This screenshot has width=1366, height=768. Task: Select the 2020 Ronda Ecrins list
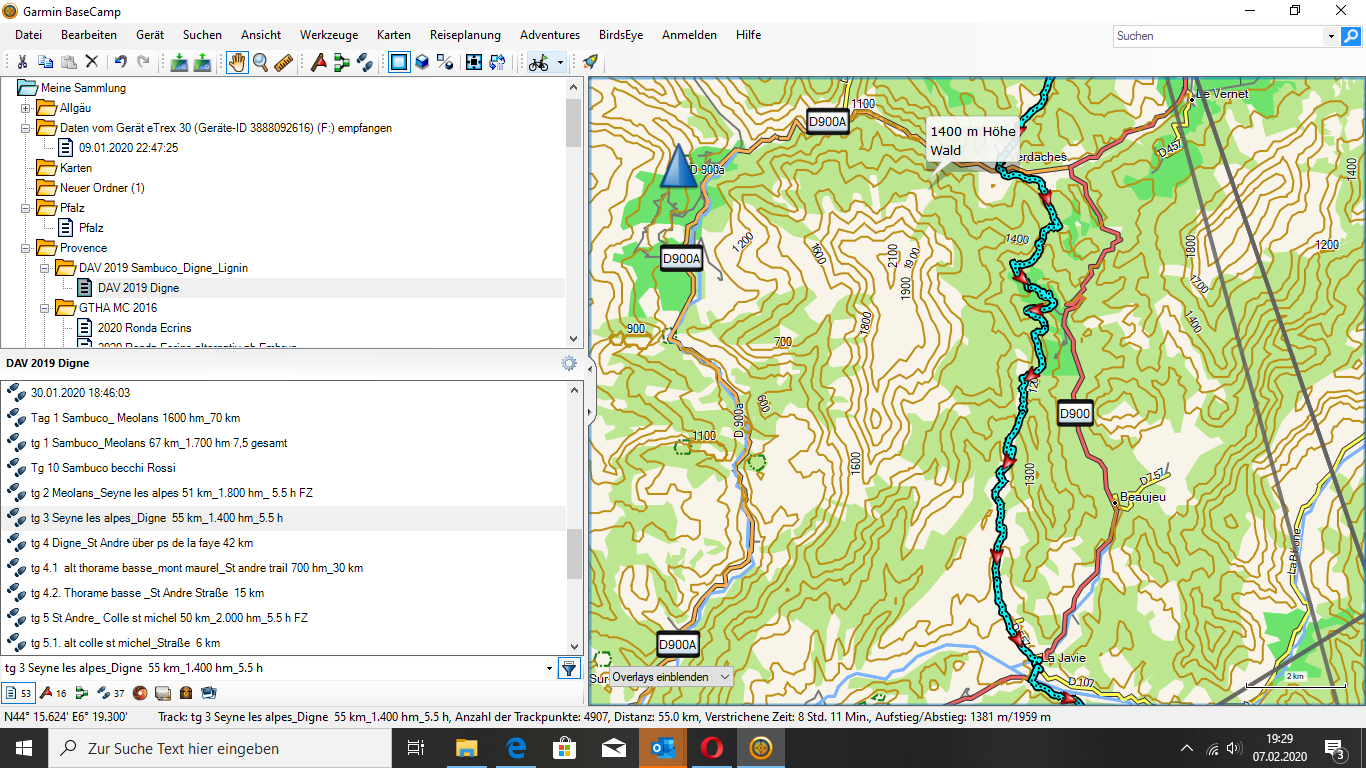[144, 328]
